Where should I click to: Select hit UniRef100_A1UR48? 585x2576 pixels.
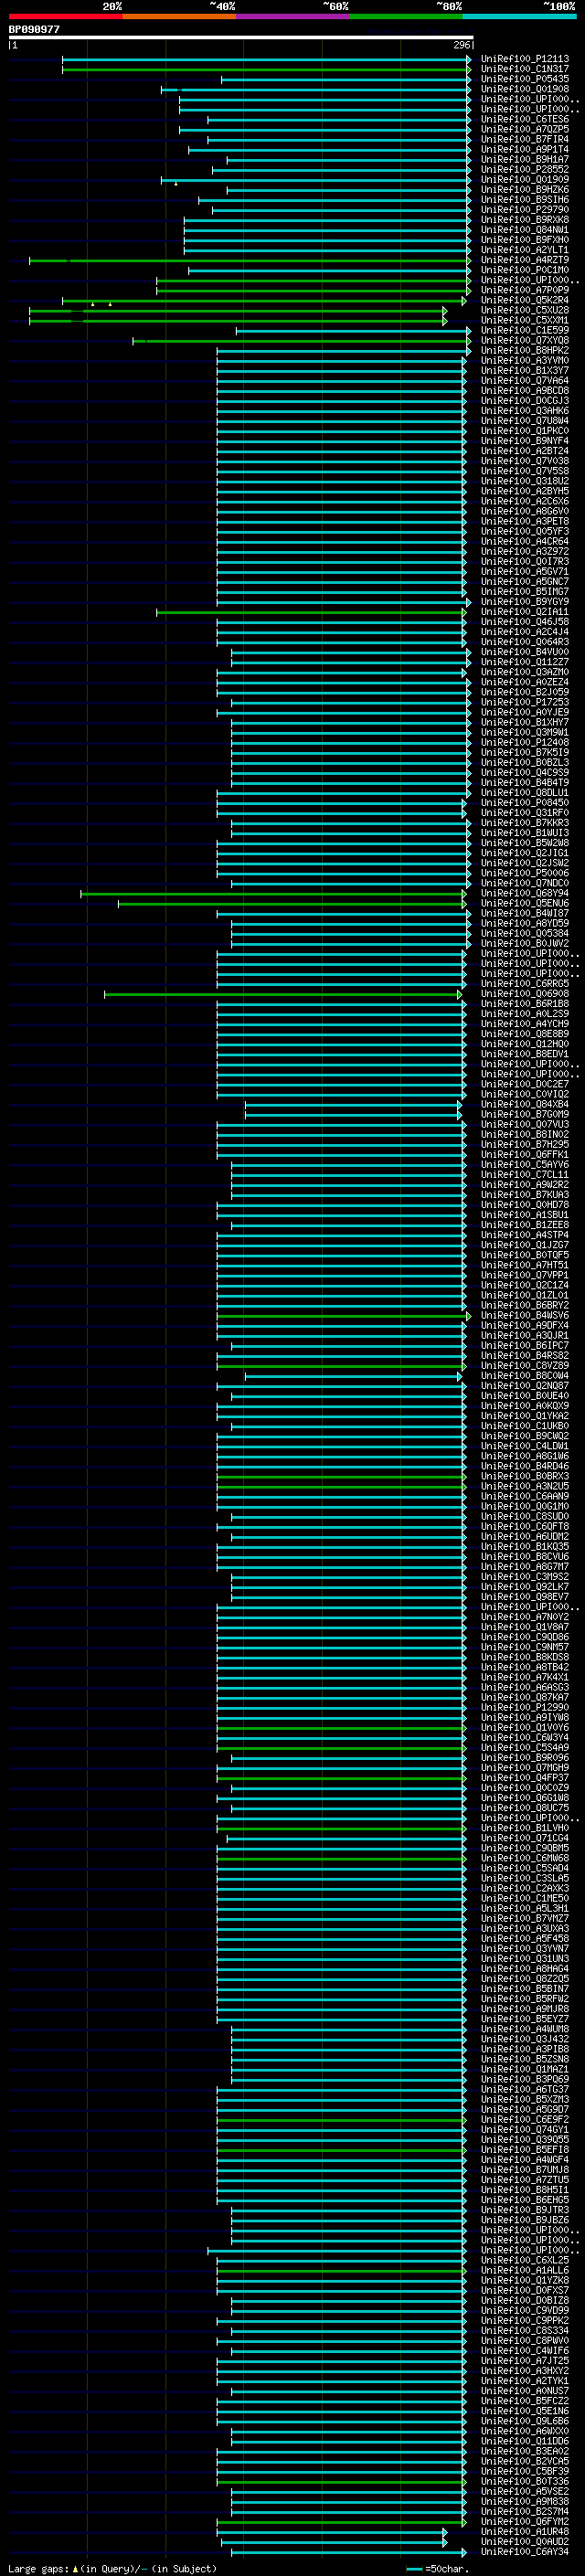[524, 2532]
